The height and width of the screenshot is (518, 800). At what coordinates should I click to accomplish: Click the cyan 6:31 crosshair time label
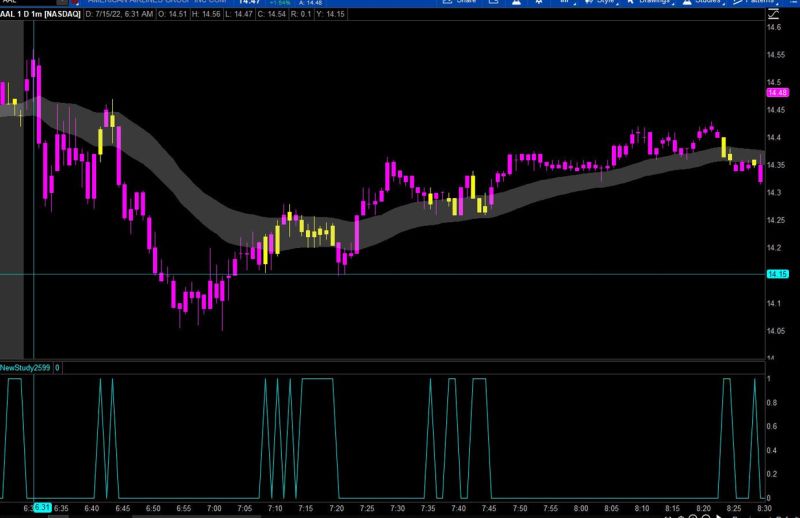[x=42, y=508]
